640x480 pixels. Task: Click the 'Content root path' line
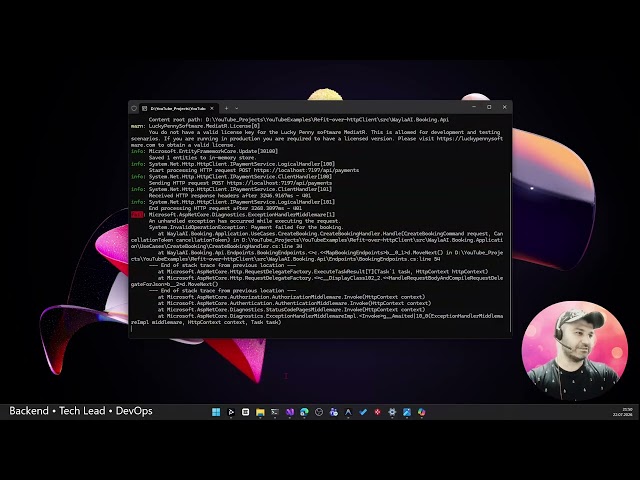(298, 120)
